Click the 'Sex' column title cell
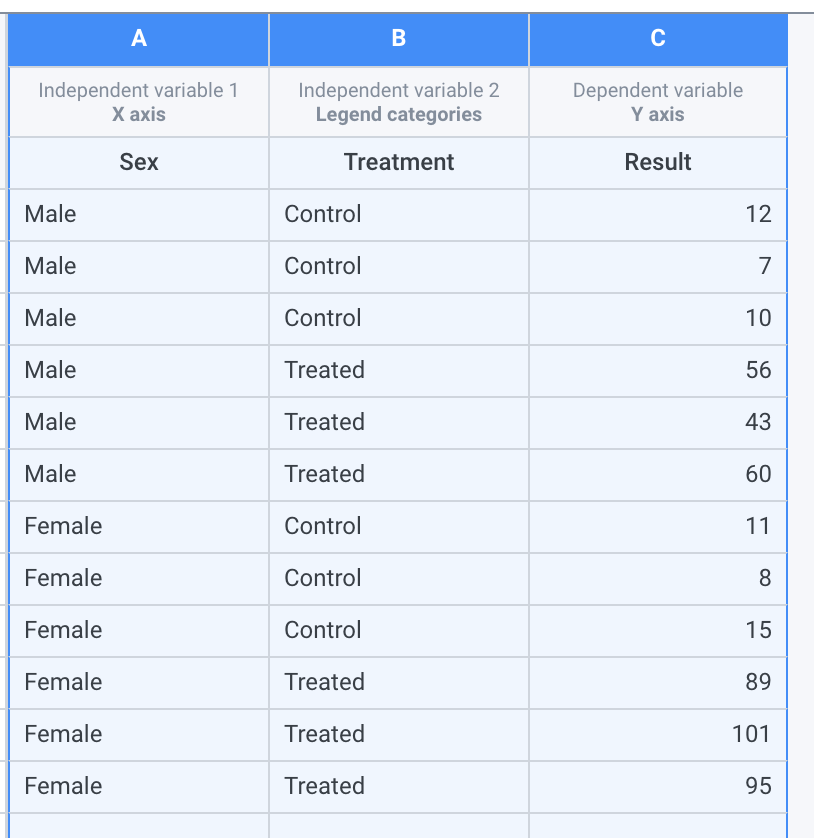 (137, 162)
